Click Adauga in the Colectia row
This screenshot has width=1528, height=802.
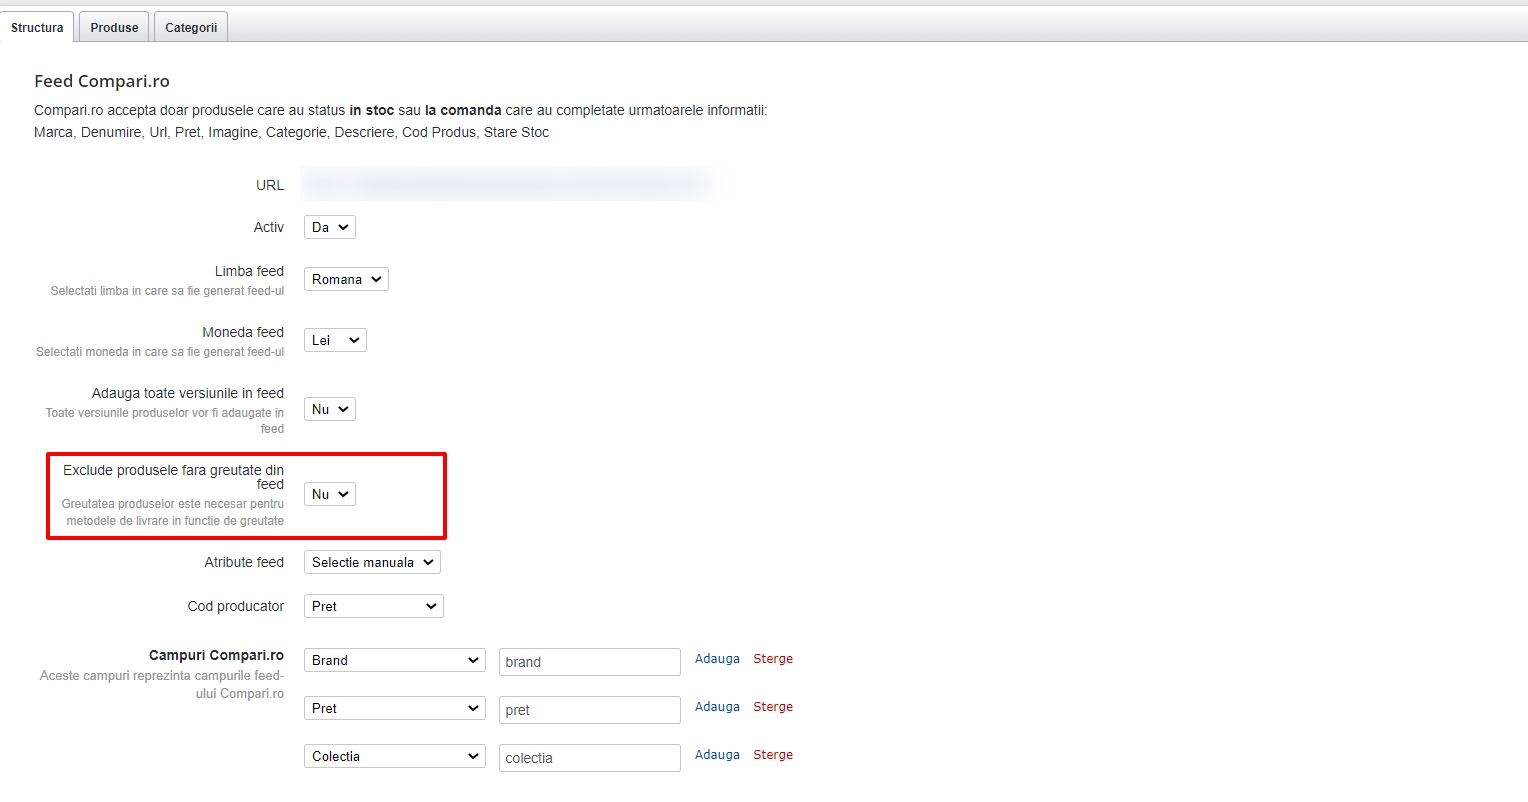coord(717,755)
